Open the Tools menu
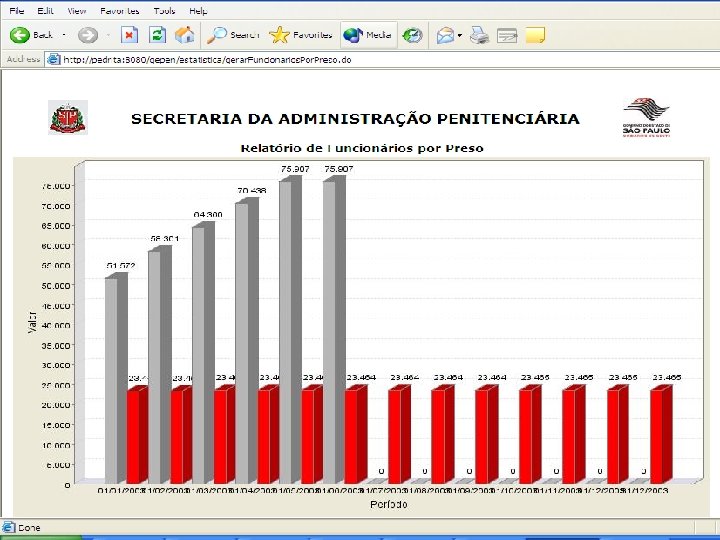Screen dimensions: 720x540 coord(164,11)
